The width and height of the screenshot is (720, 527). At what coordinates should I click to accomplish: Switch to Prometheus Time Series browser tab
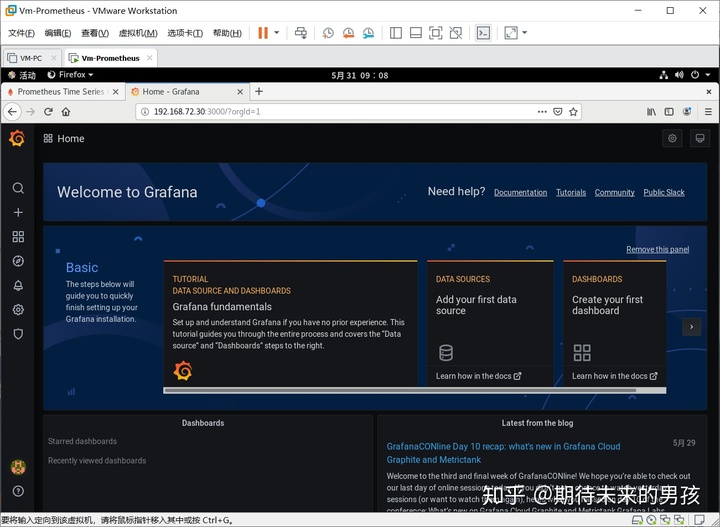[61, 92]
